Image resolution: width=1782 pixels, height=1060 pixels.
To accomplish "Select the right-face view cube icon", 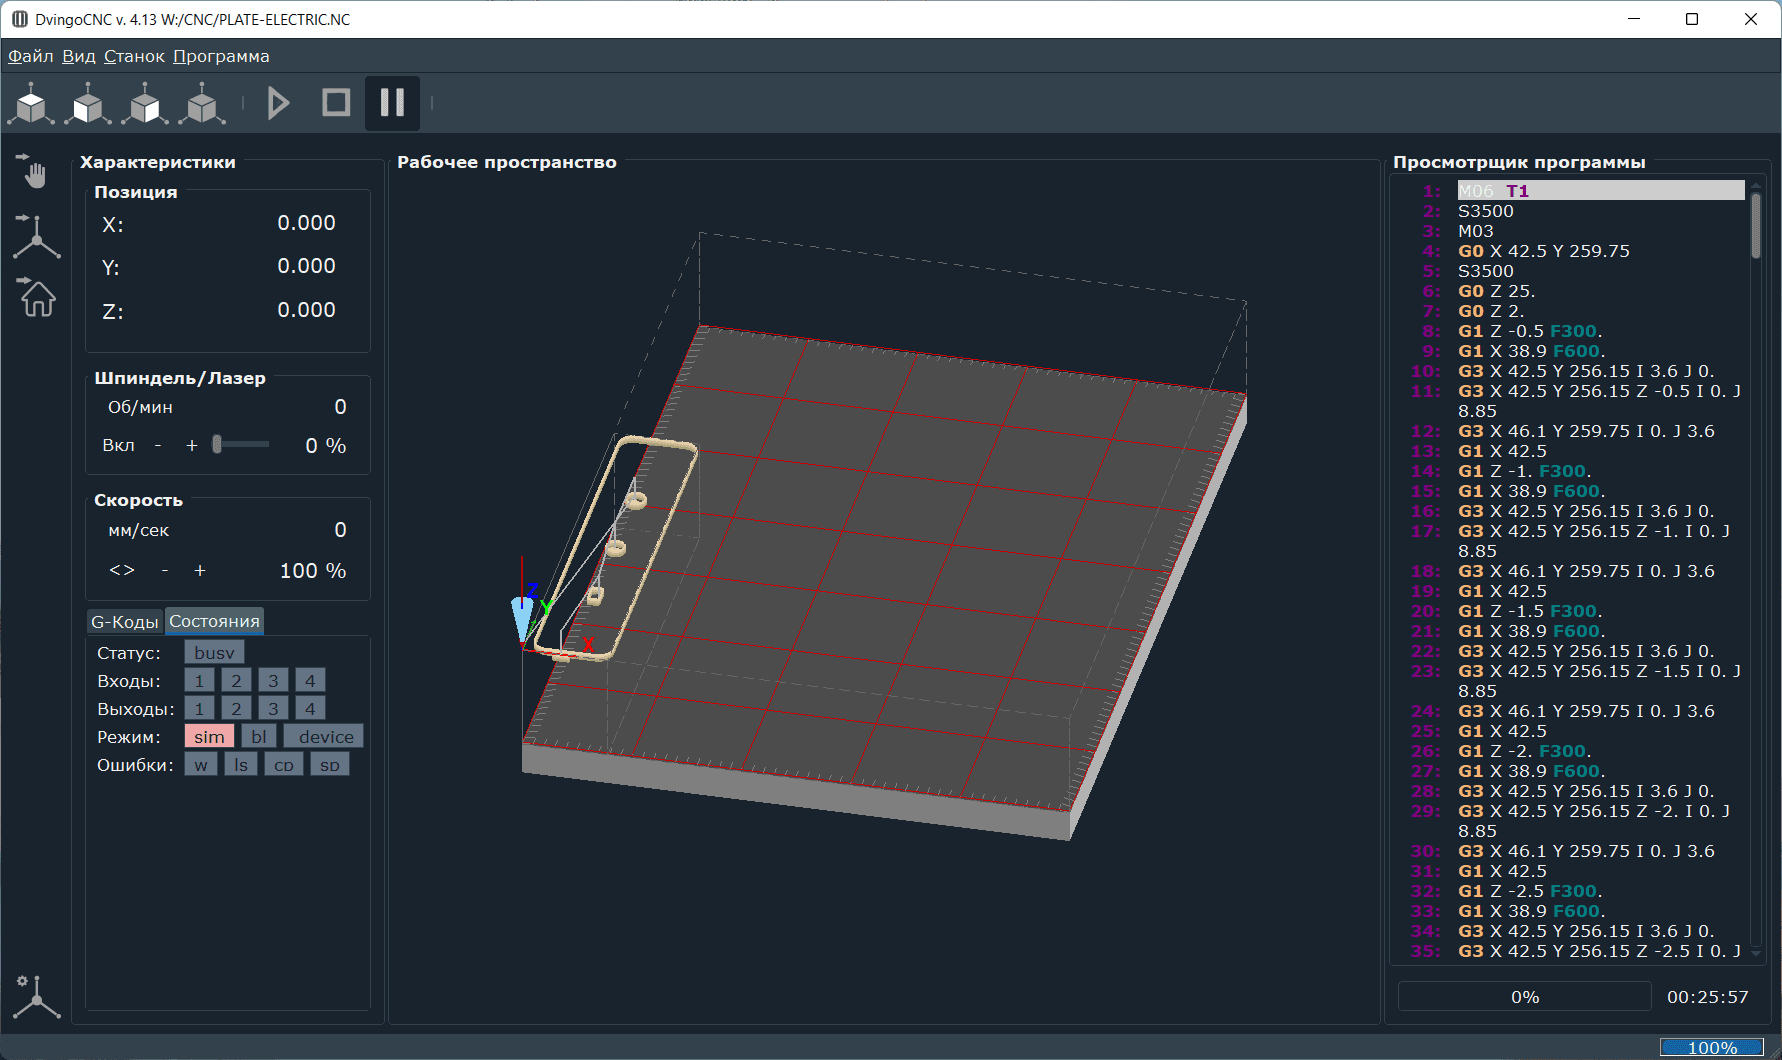I will tap(146, 103).
